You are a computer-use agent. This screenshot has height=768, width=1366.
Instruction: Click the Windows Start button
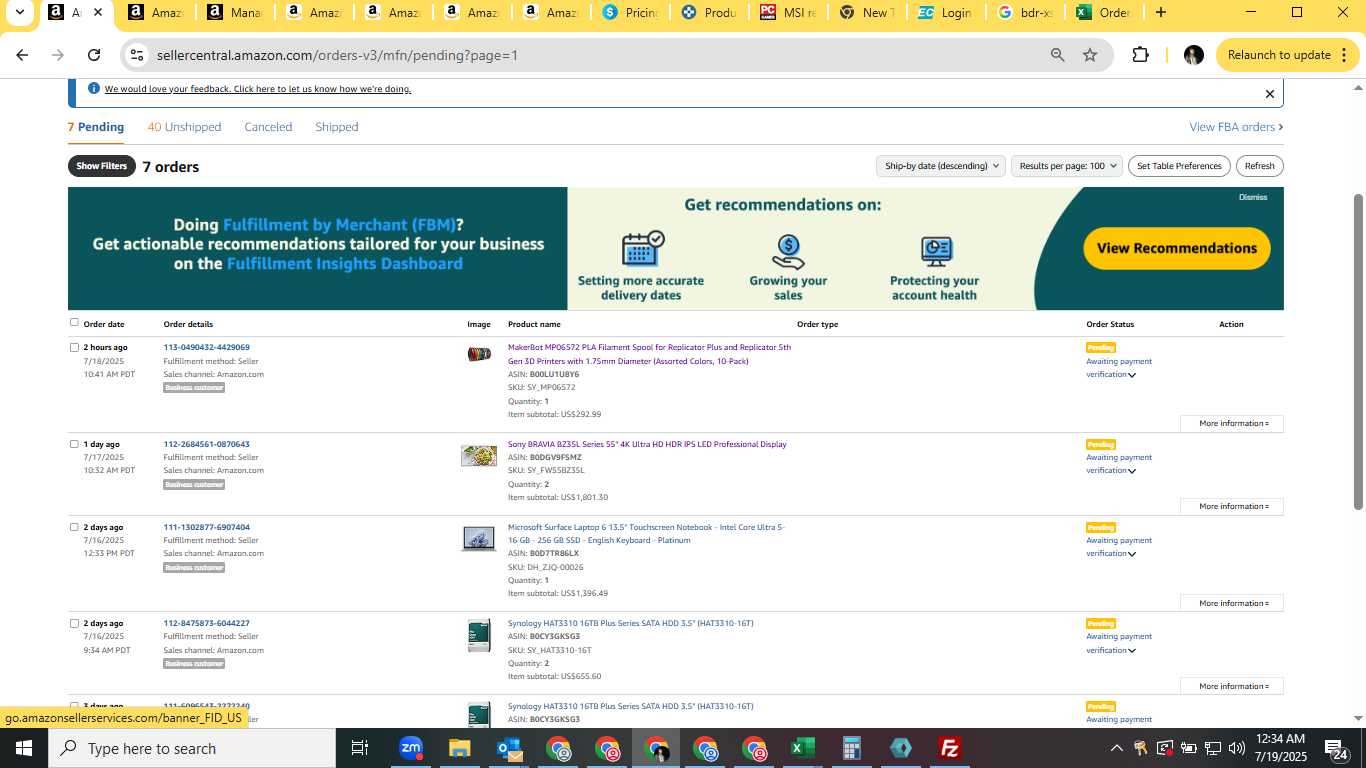(x=23, y=748)
